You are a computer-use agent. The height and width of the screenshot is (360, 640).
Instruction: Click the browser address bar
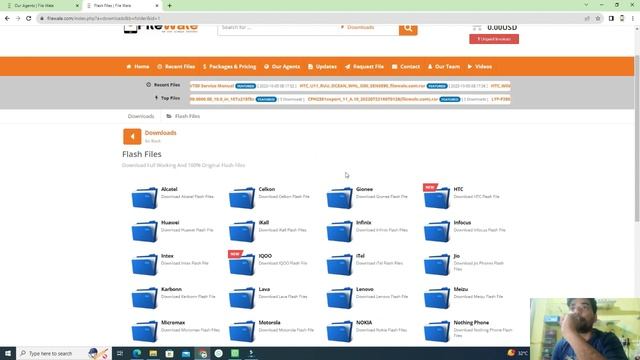click(310, 18)
